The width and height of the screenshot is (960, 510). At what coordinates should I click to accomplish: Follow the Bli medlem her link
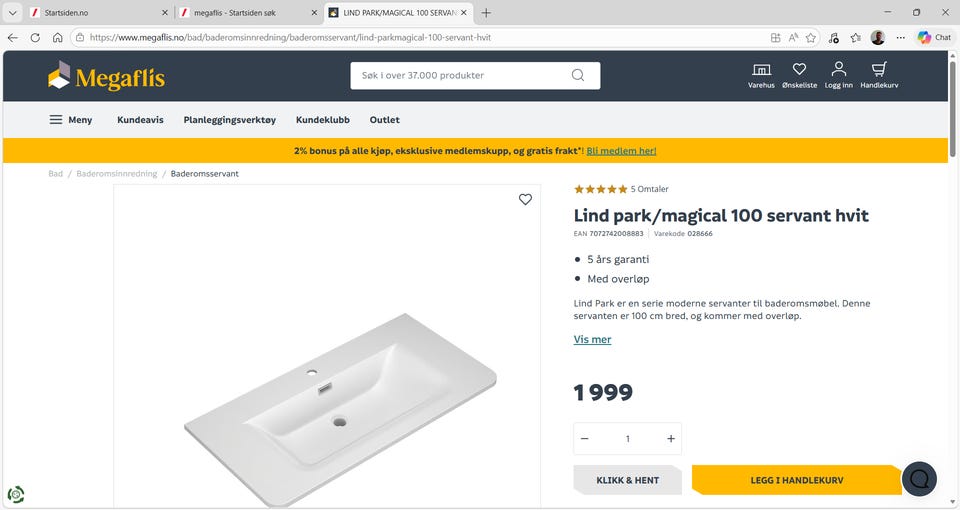(x=621, y=151)
